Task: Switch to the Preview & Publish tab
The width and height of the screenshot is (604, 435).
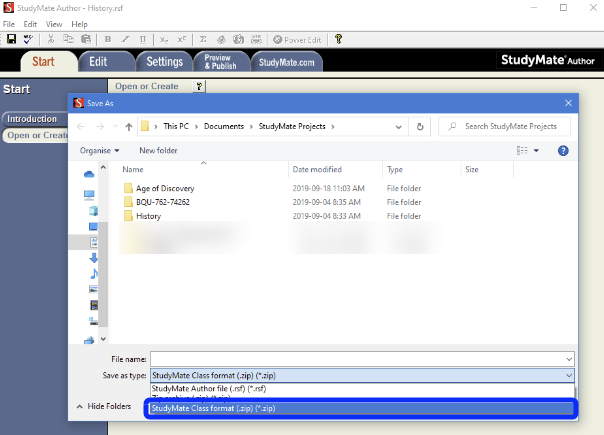Action: (221, 62)
